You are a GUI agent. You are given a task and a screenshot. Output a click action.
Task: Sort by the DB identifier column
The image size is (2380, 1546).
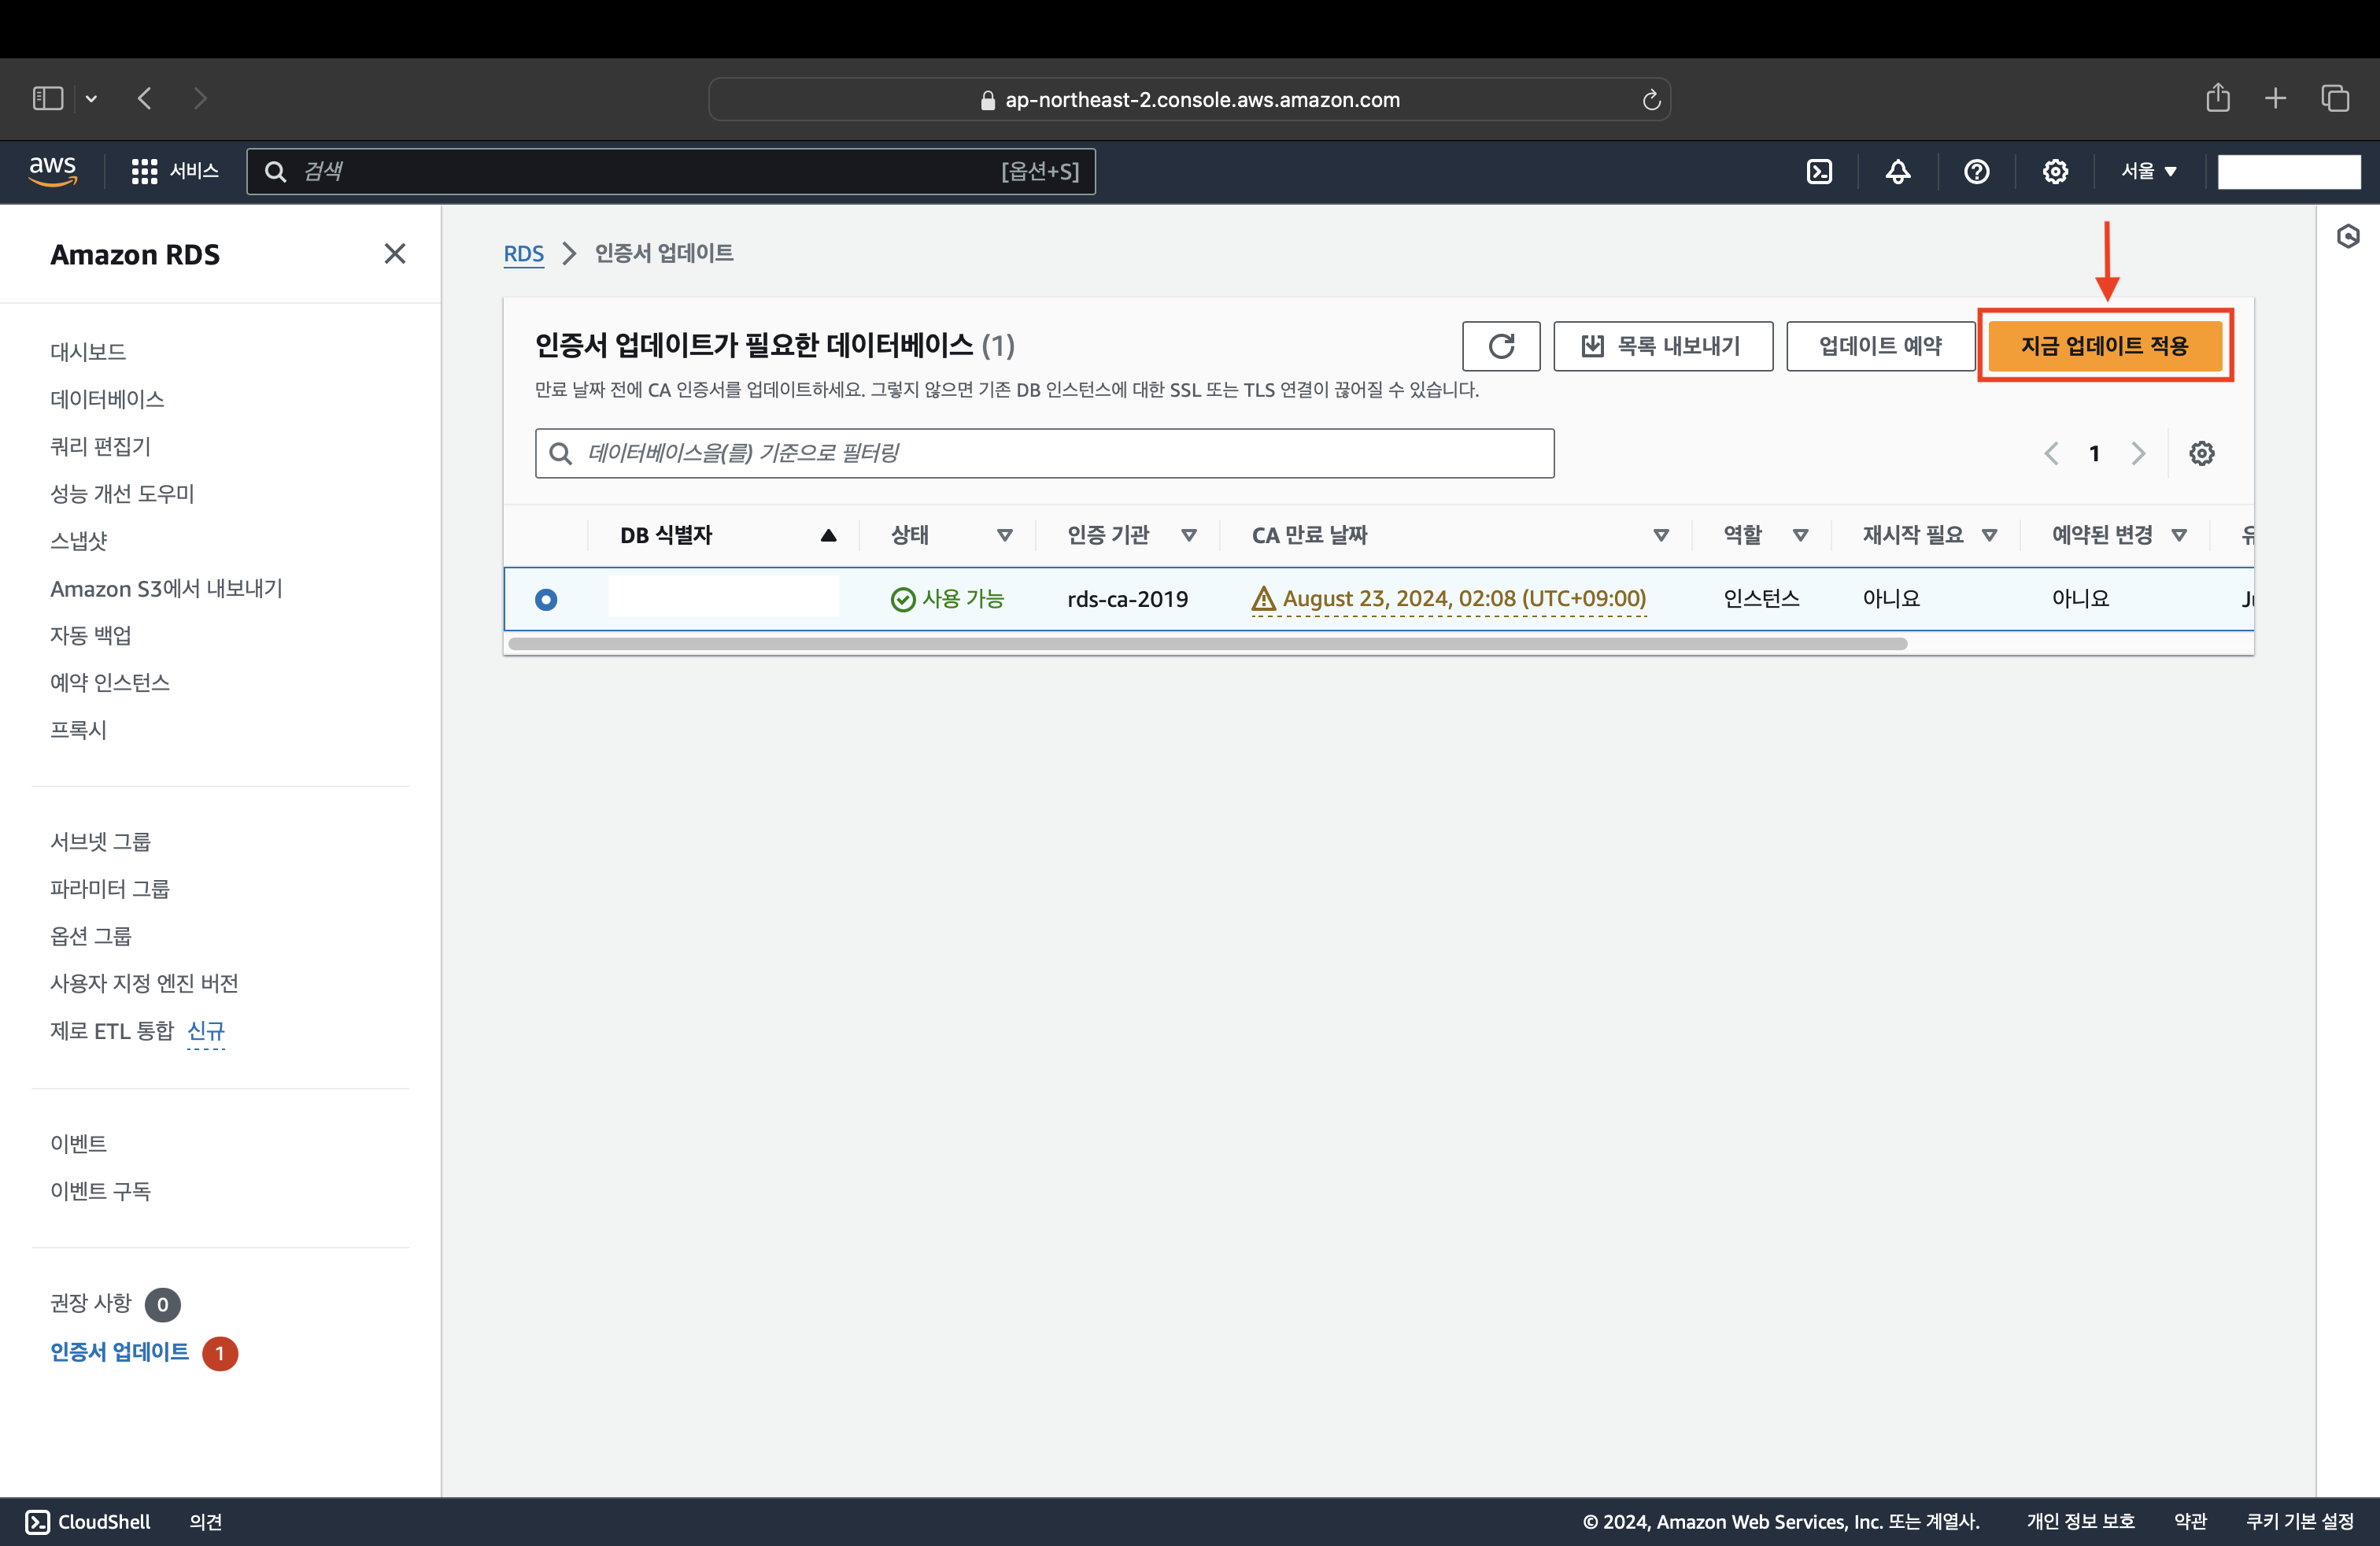pyautogui.click(x=666, y=535)
